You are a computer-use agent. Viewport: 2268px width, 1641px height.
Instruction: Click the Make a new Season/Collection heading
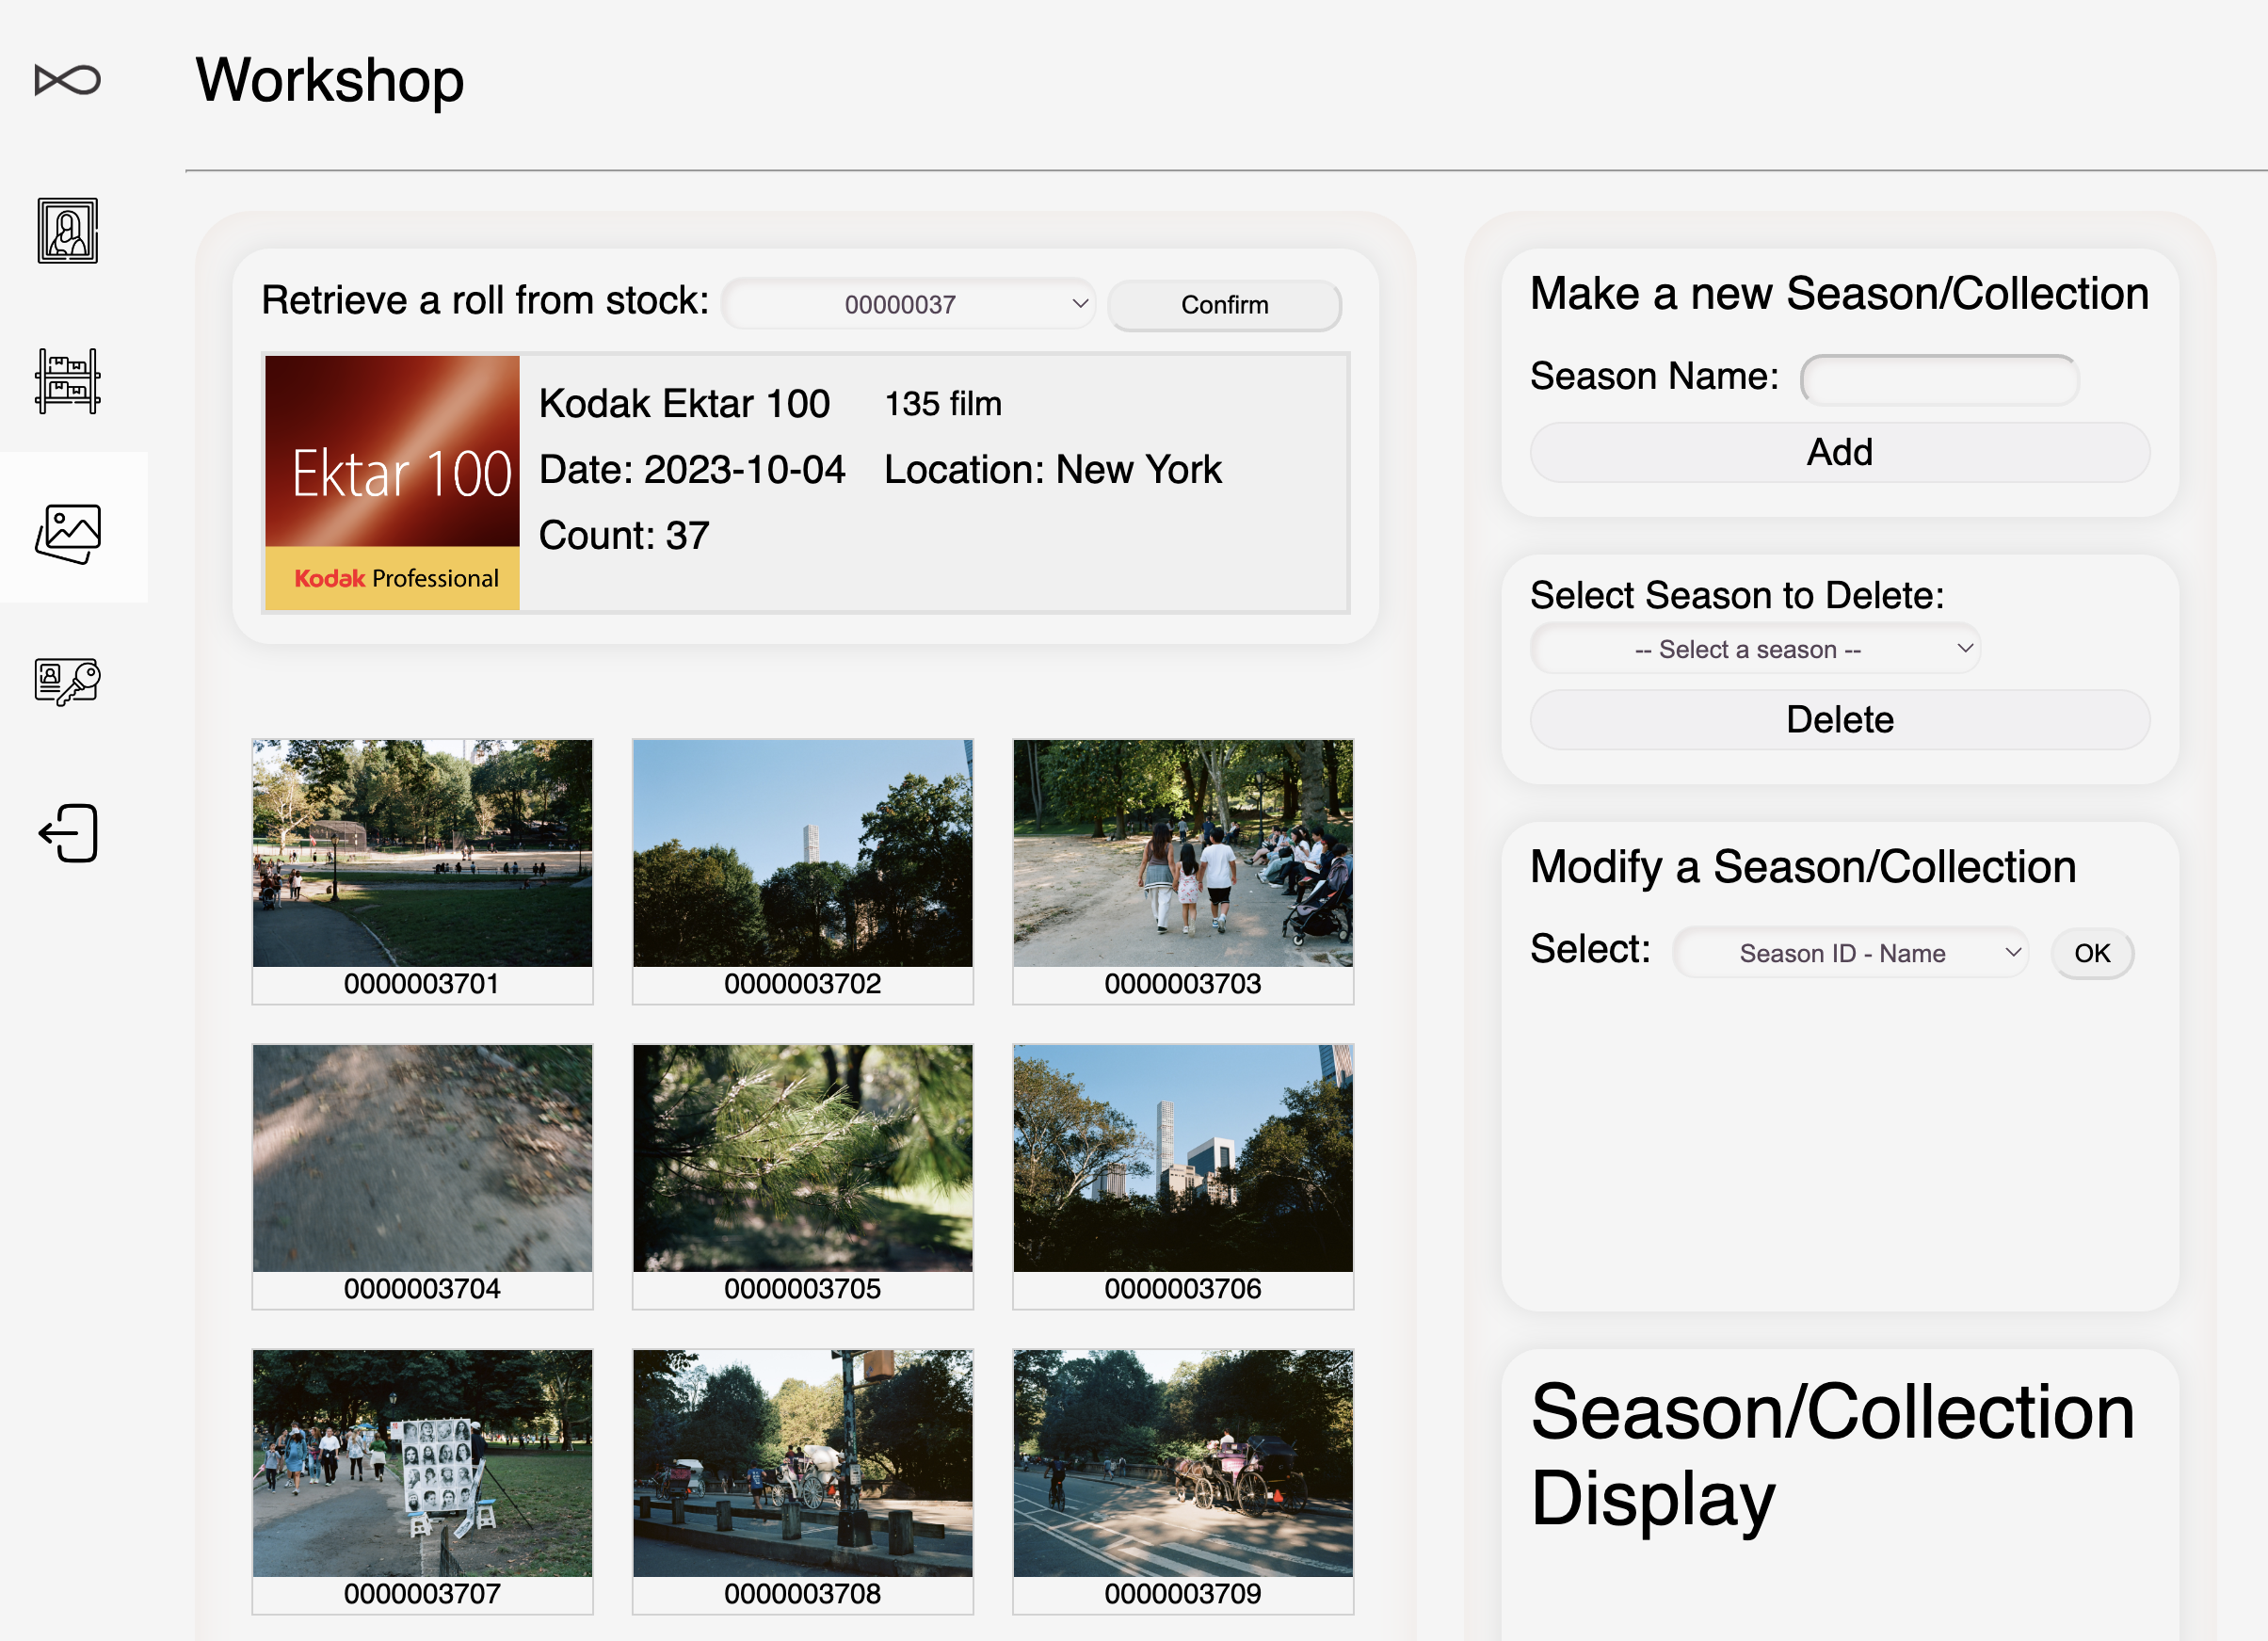point(1839,294)
